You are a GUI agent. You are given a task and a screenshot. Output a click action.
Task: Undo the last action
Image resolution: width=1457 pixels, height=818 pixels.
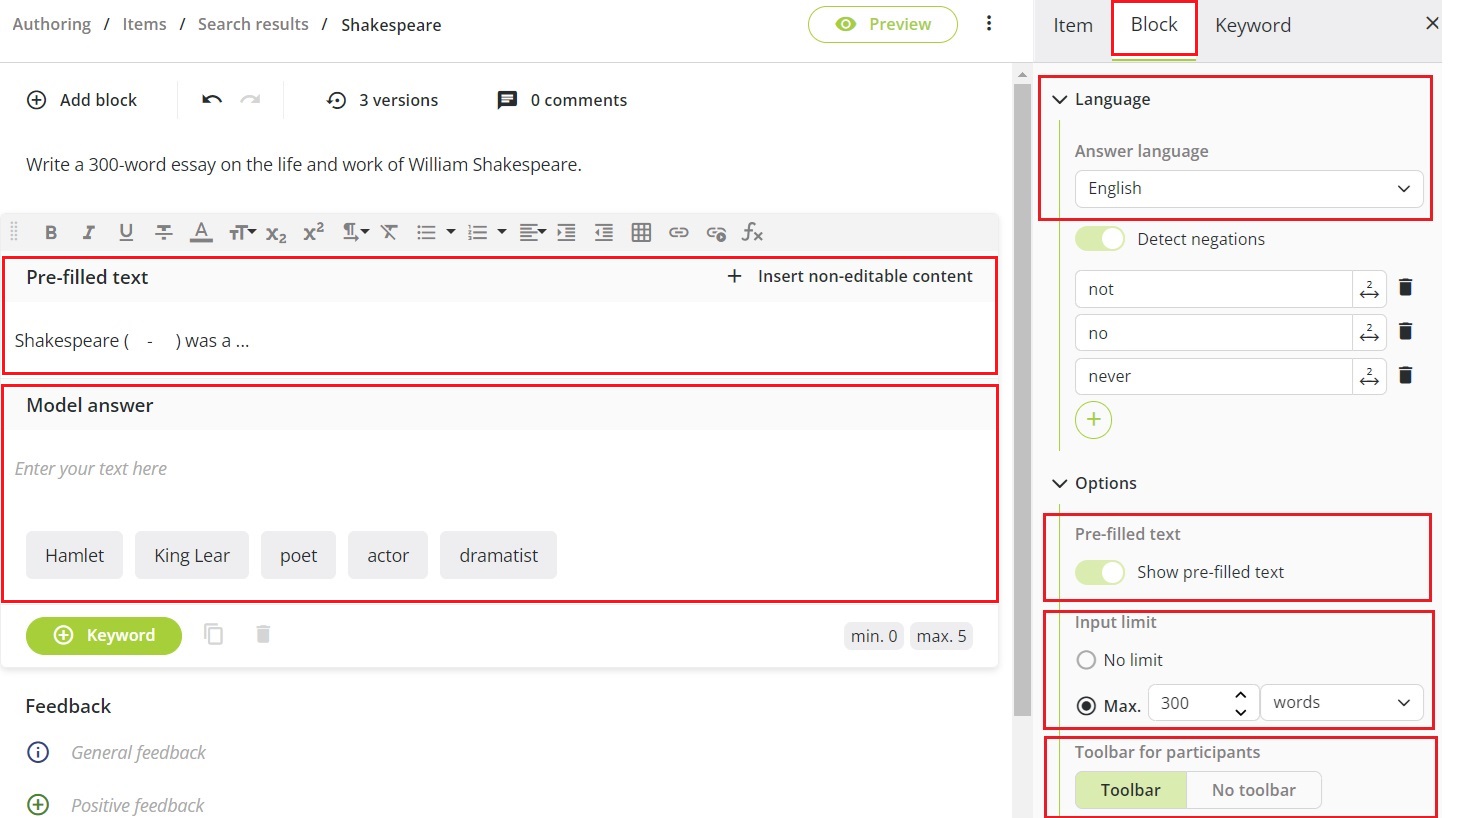pos(212,99)
